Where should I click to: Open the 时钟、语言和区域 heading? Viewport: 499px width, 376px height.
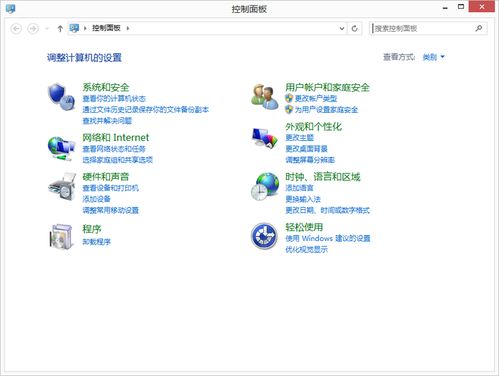click(x=323, y=177)
